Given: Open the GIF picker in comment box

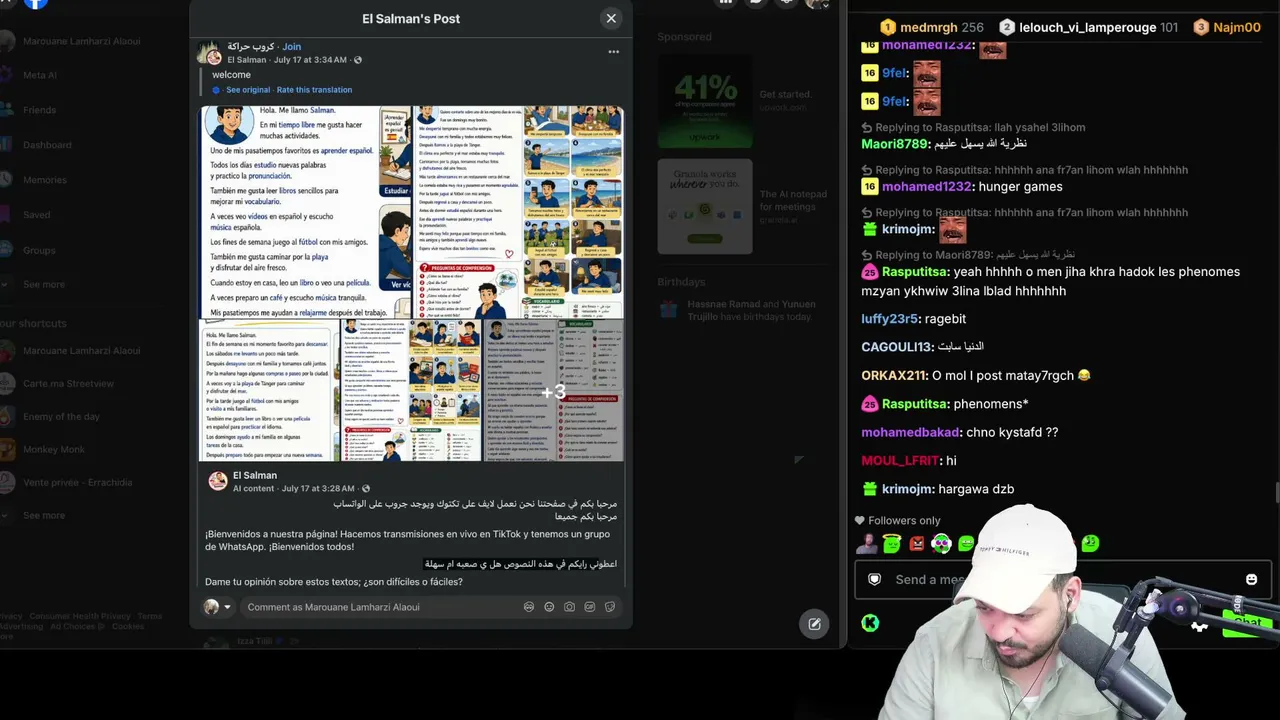Looking at the screenshot, I should coord(589,607).
